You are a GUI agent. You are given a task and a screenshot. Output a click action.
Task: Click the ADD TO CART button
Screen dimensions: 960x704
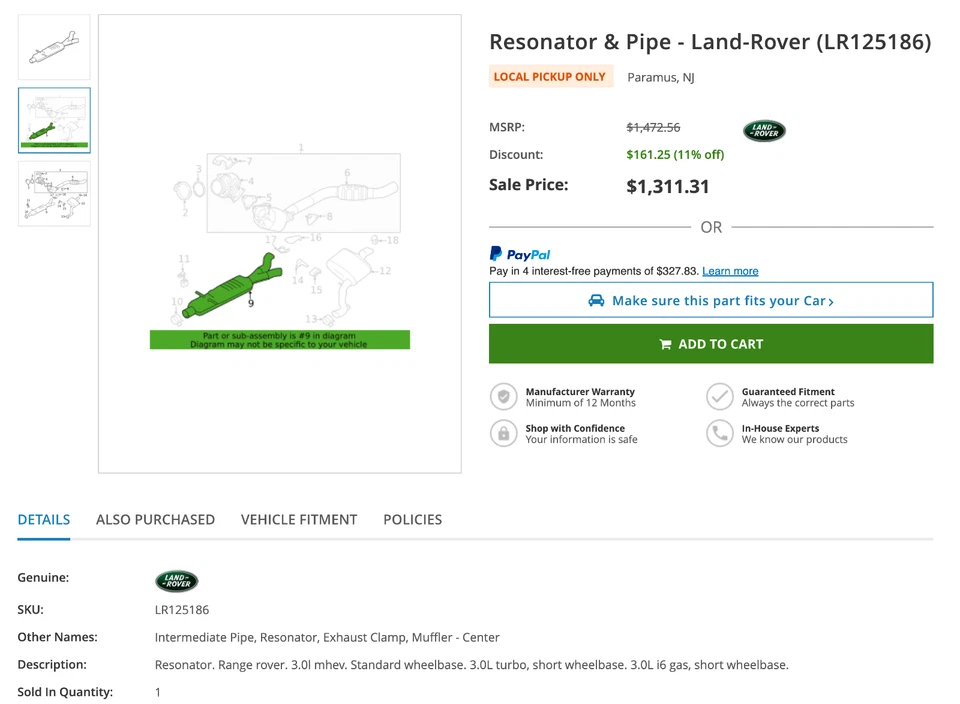click(x=710, y=343)
